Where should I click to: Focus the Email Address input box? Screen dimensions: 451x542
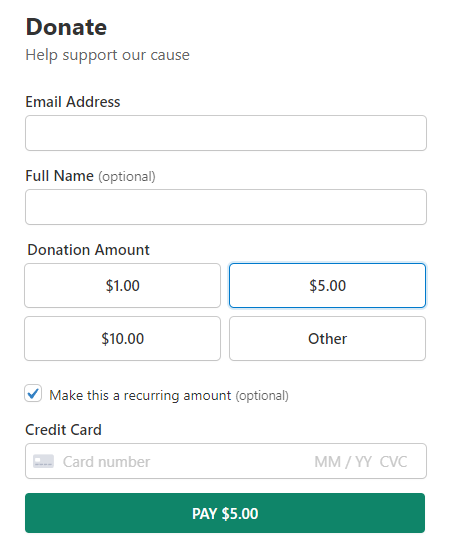click(x=226, y=133)
